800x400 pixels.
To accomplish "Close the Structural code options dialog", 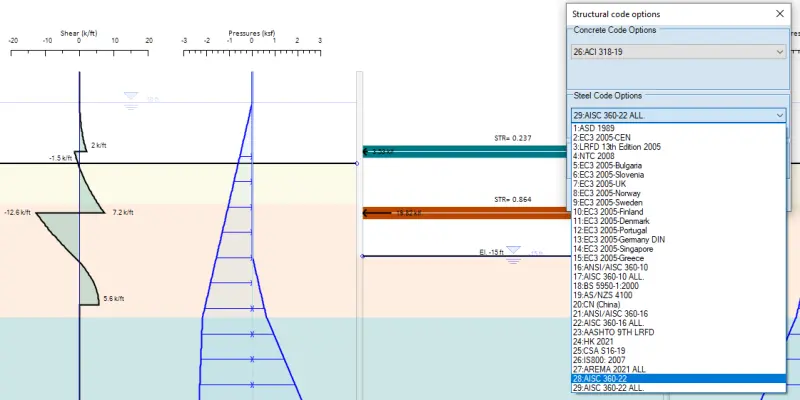I will click(780, 14).
